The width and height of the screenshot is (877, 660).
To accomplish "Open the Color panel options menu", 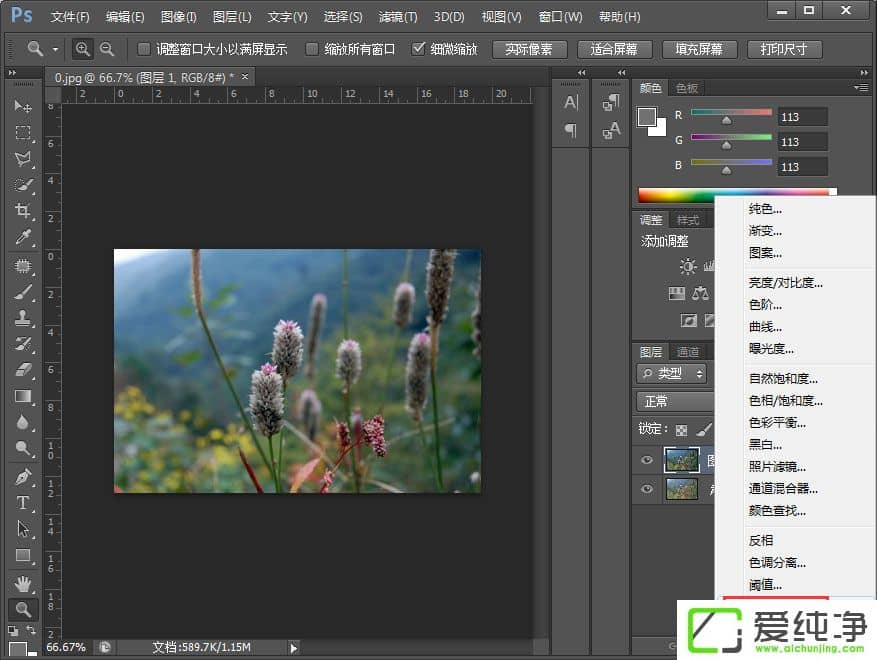I will click(x=861, y=88).
